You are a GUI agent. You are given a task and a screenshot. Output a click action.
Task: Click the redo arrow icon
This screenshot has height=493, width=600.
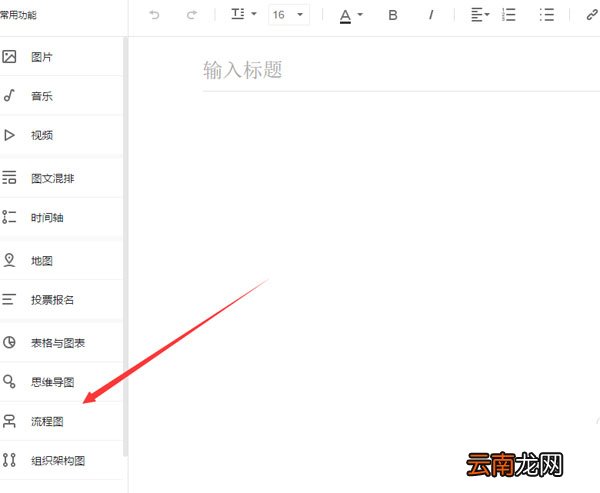(x=192, y=15)
